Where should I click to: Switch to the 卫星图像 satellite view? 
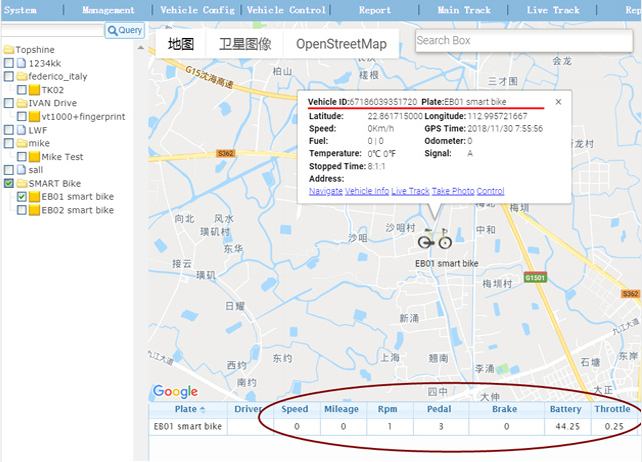tap(245, 43)
